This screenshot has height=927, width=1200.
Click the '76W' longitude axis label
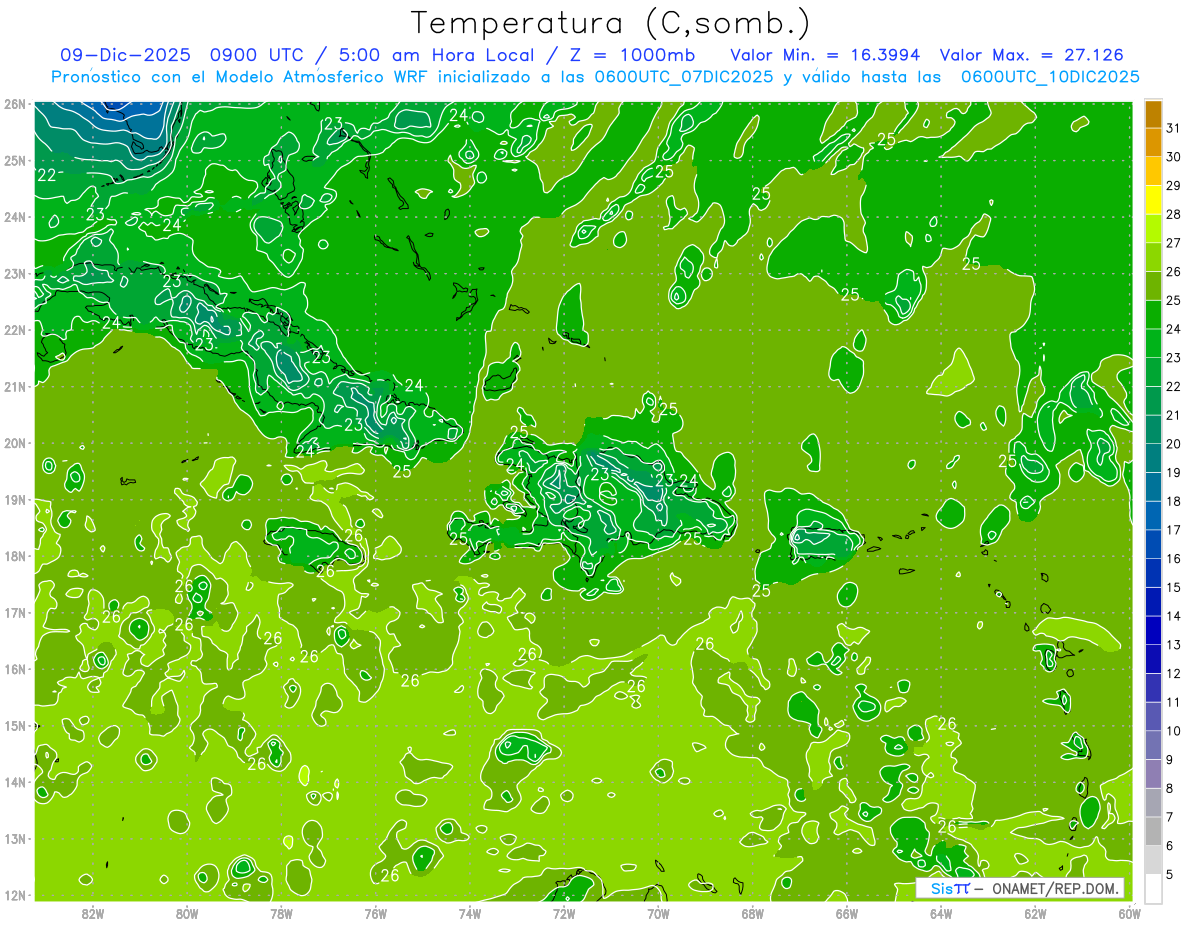(375, 913)
